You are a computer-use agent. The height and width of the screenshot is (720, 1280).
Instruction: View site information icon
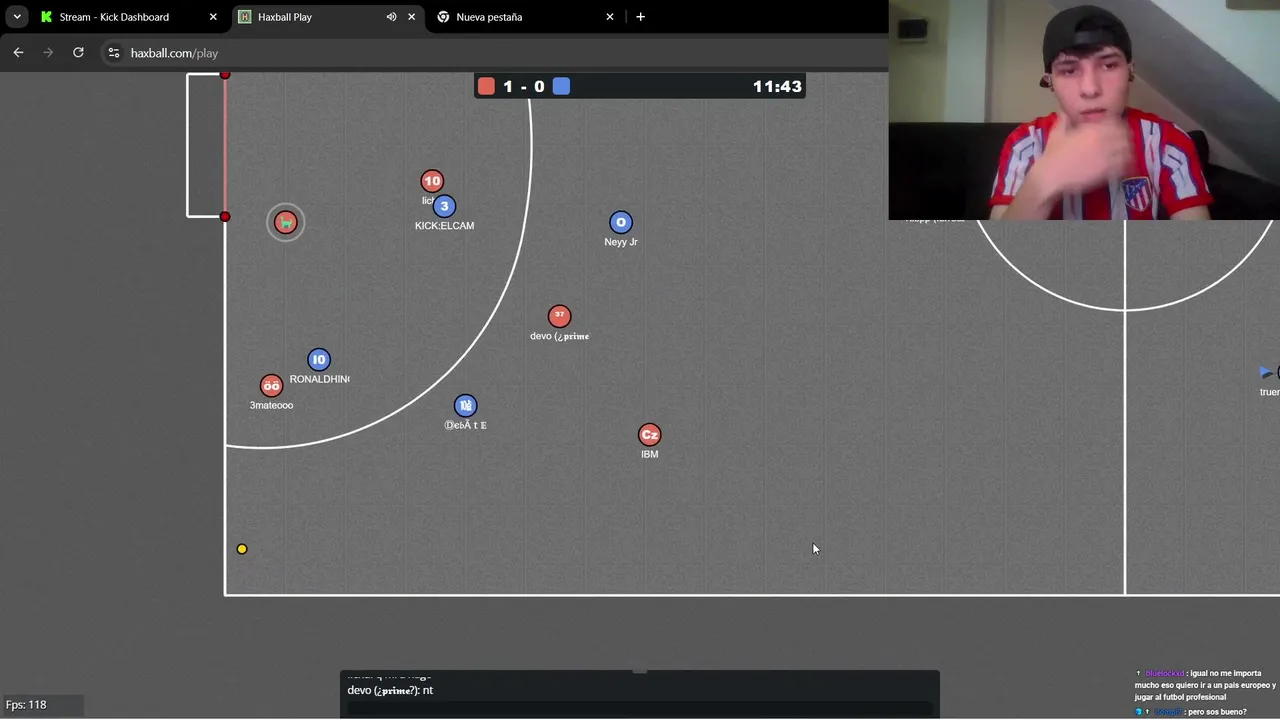(114, 53)
